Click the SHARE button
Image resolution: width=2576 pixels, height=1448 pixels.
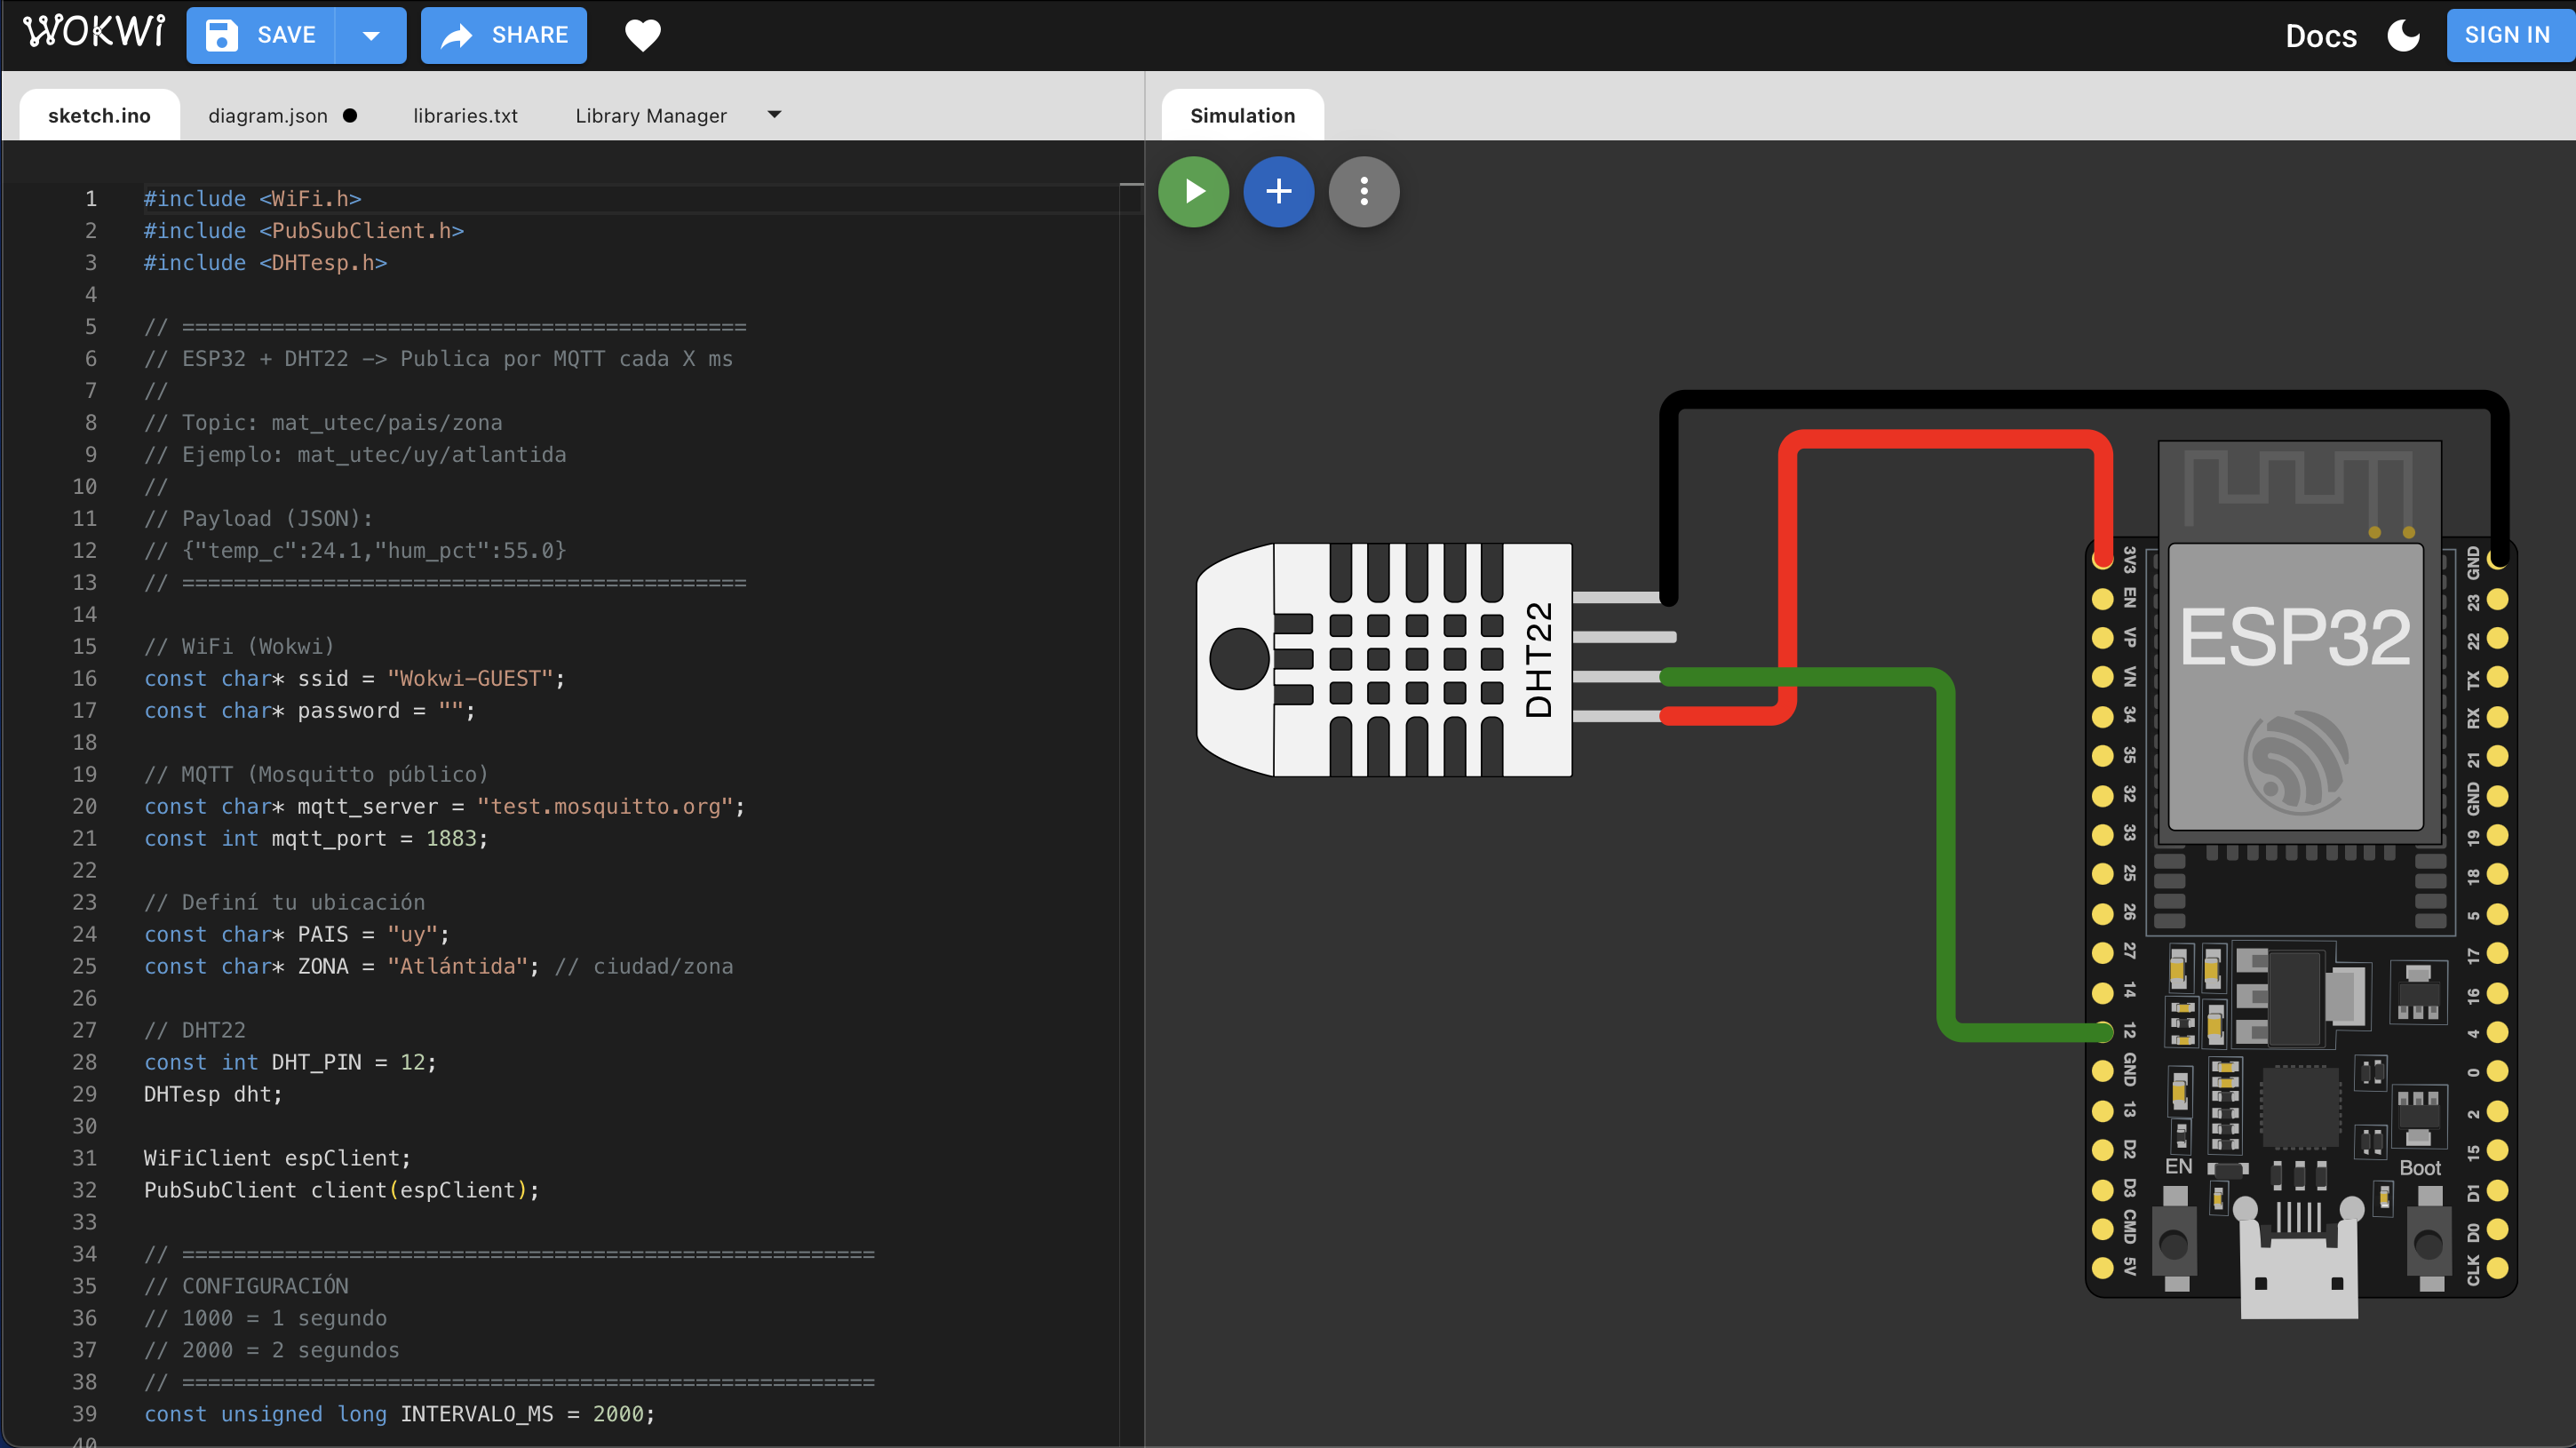[504, 35]
